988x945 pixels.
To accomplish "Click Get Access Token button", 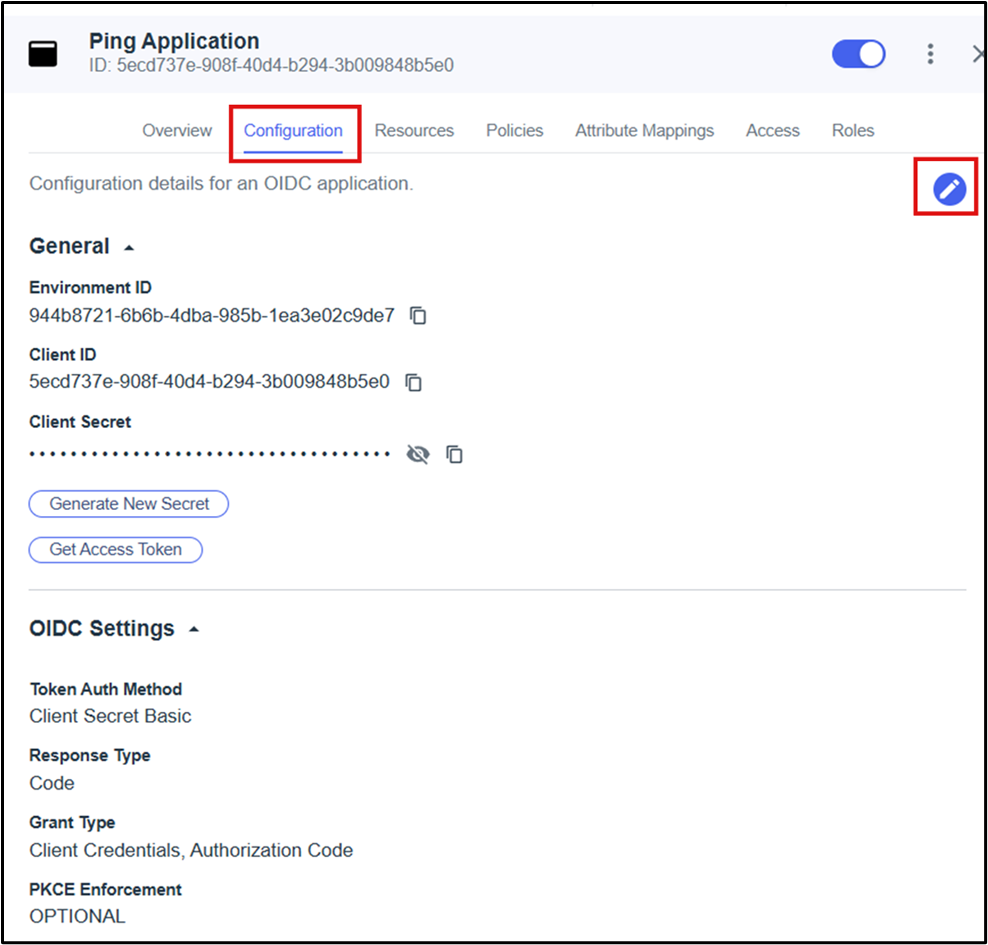I will coord(115,549).
